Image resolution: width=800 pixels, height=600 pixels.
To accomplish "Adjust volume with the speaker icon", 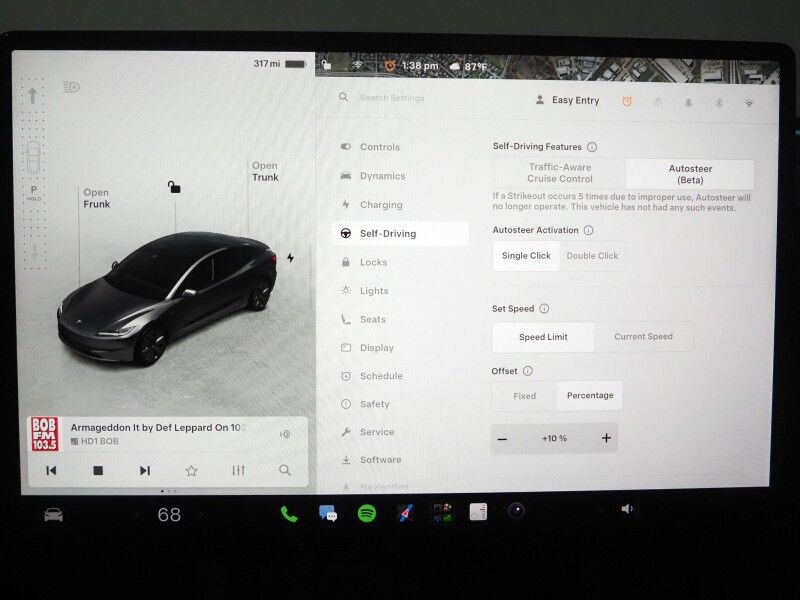I will point(627,509).
